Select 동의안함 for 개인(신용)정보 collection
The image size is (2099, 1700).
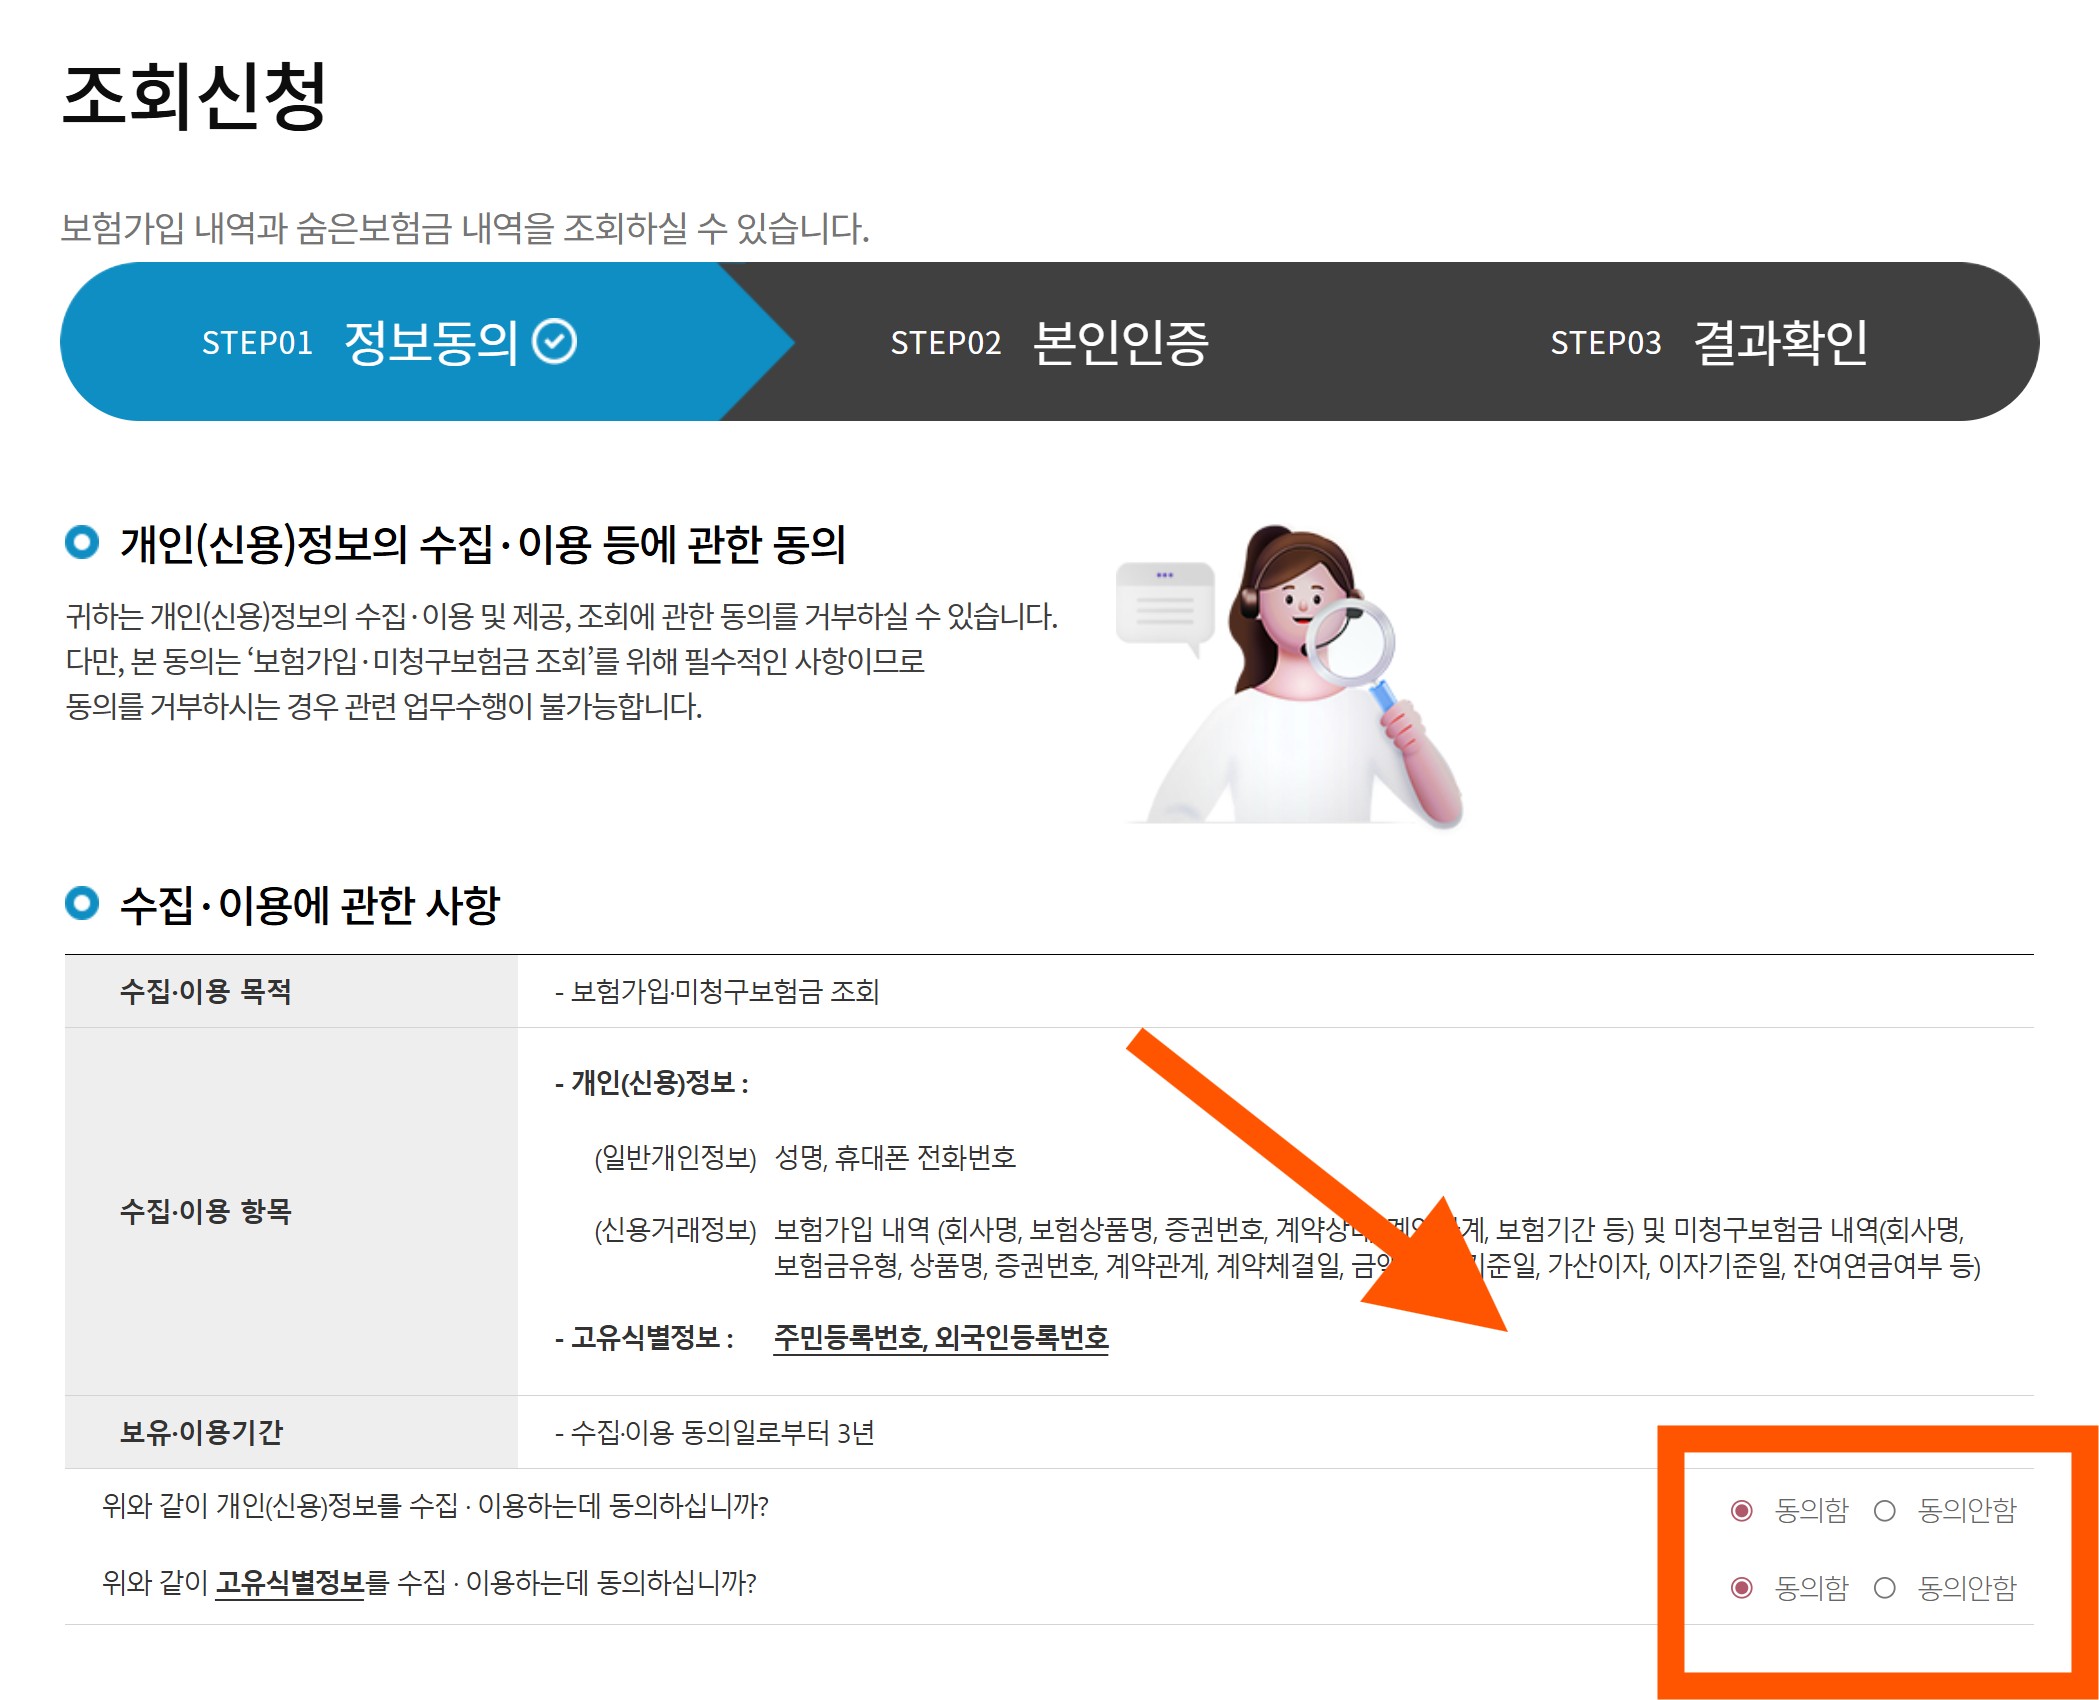tap(1885, 1510)
